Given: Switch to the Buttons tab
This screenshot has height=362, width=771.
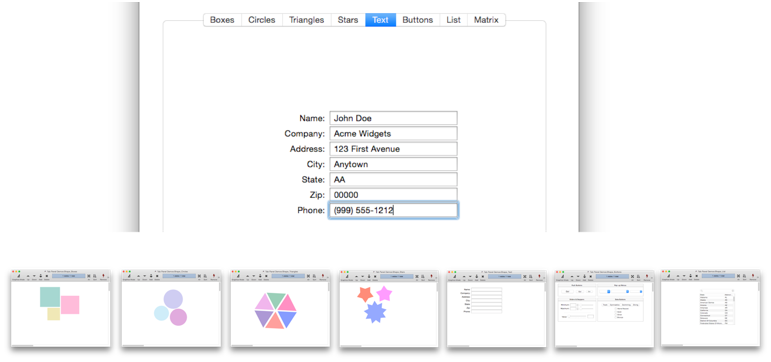Looking at the screenshot, I should pos(417,20).
